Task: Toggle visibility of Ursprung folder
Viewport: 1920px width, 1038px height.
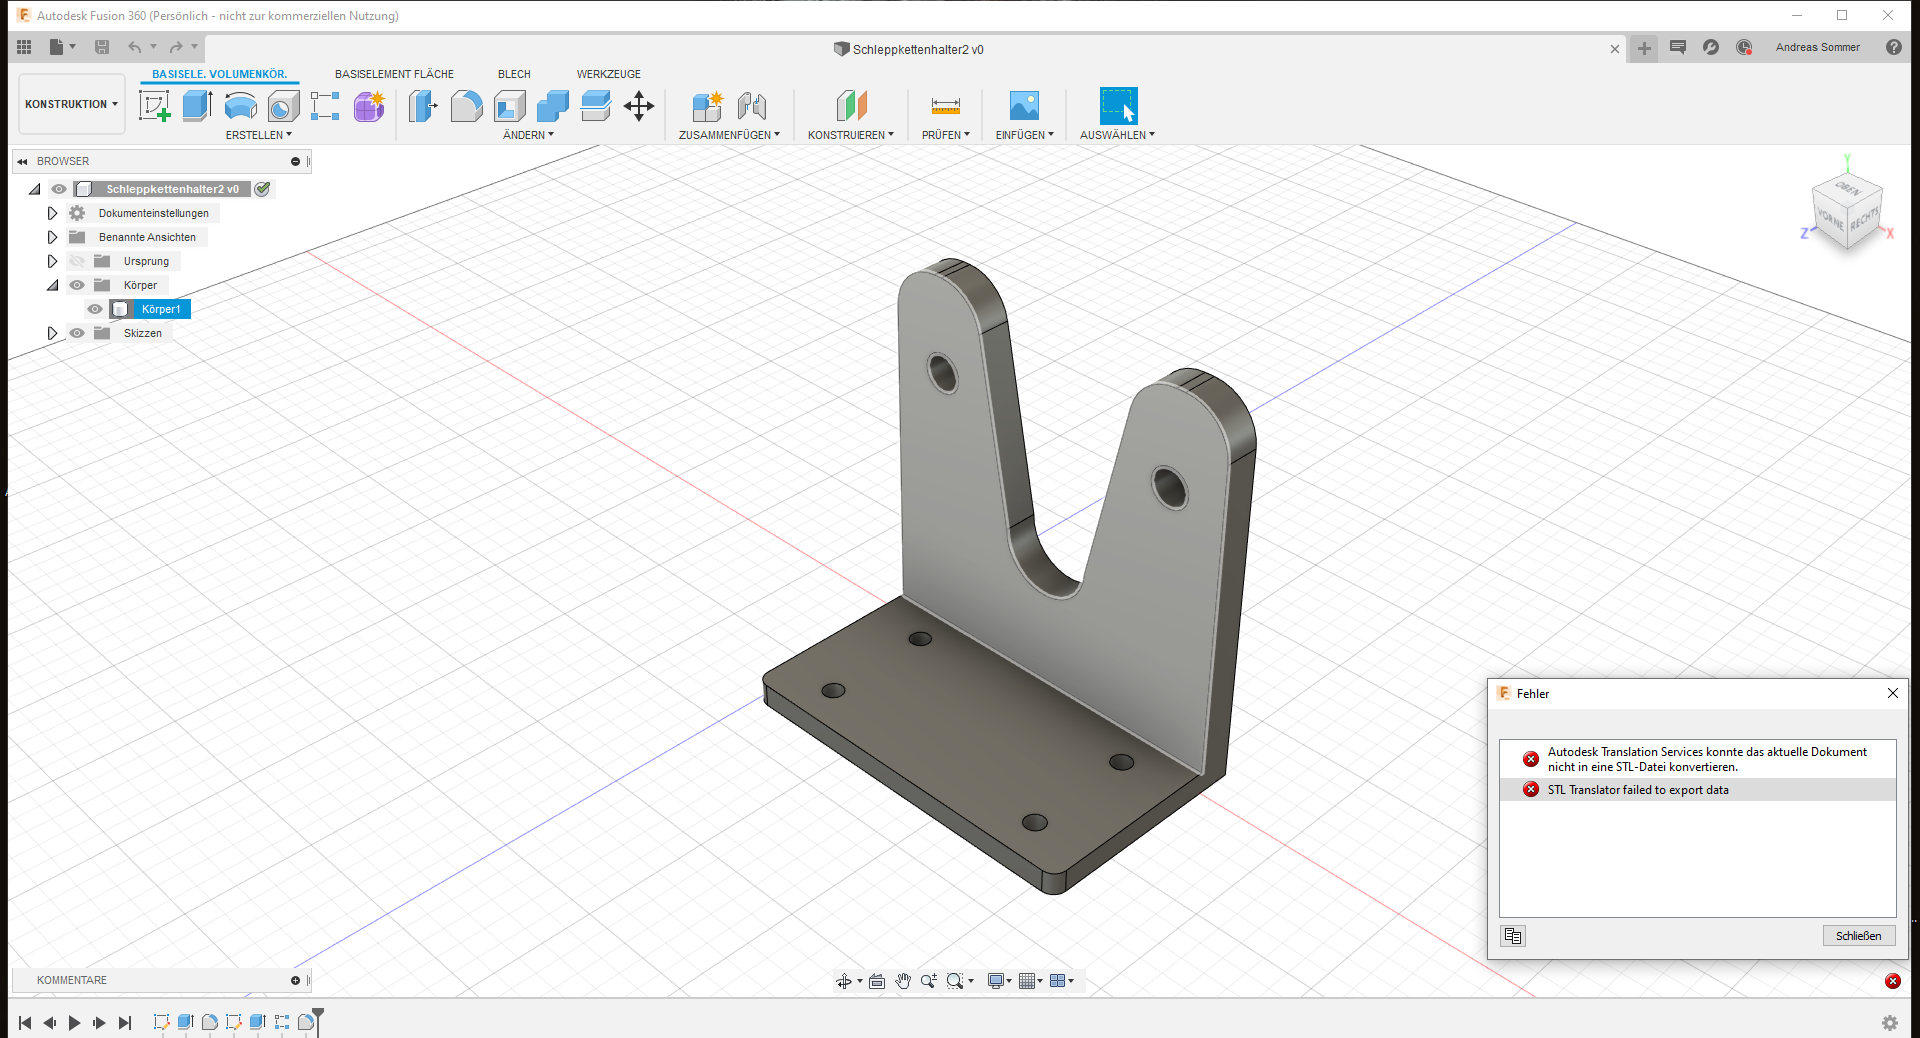Action: click(77, 261)
